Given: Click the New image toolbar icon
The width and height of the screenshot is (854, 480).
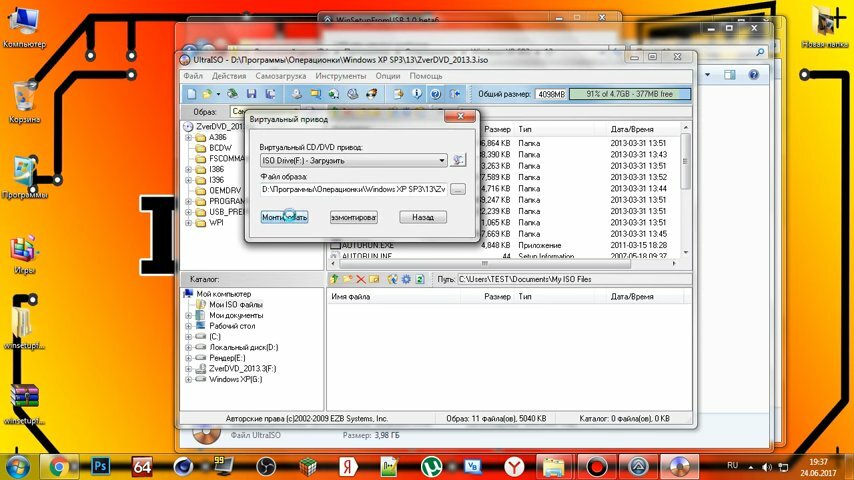Looking at the screenshot, I should click(x=191, y=94).
